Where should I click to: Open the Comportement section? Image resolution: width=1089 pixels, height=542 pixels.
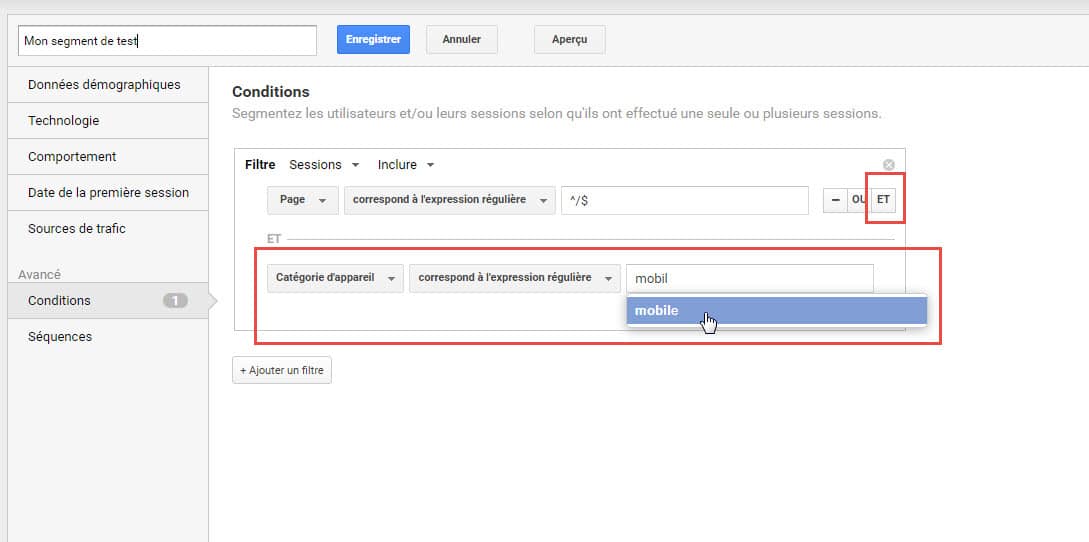108,157
